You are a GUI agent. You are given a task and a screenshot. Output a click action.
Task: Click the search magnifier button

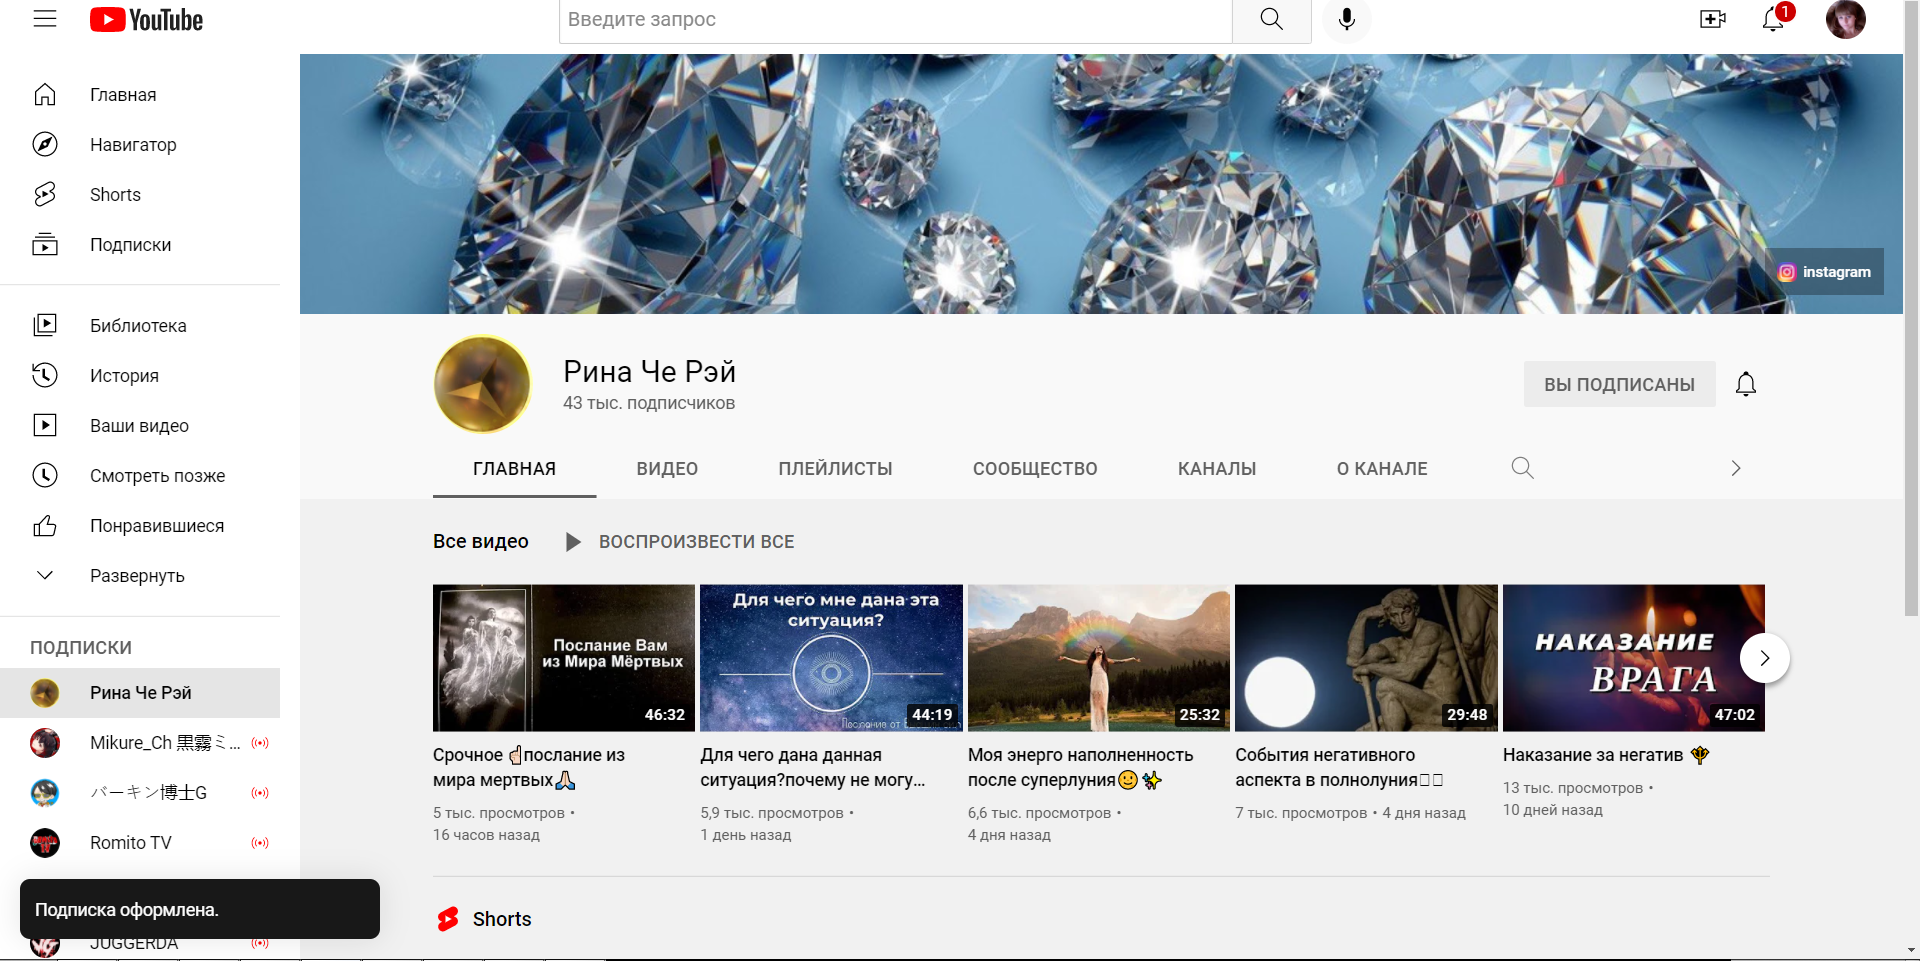1271,19
